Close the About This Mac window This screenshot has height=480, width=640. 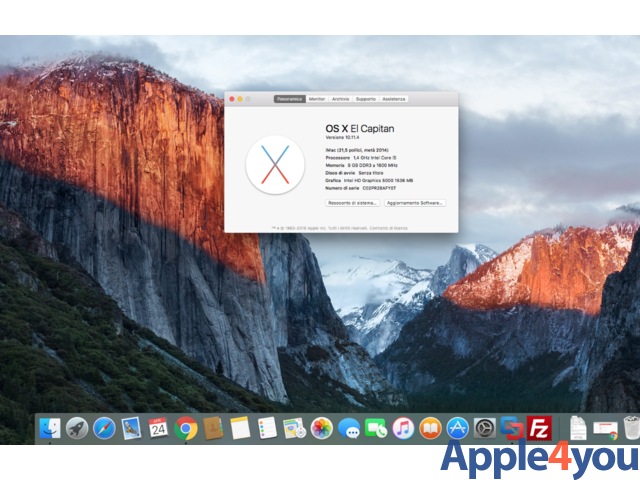232,99
